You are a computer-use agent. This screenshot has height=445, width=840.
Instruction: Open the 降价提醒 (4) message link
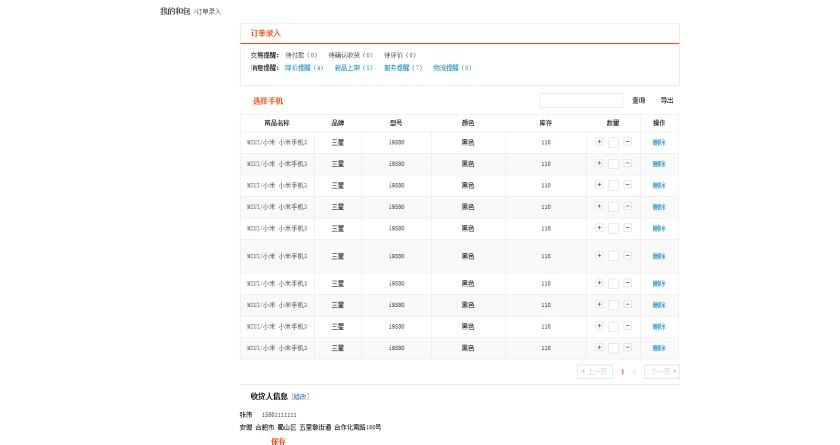click(304, 68)
